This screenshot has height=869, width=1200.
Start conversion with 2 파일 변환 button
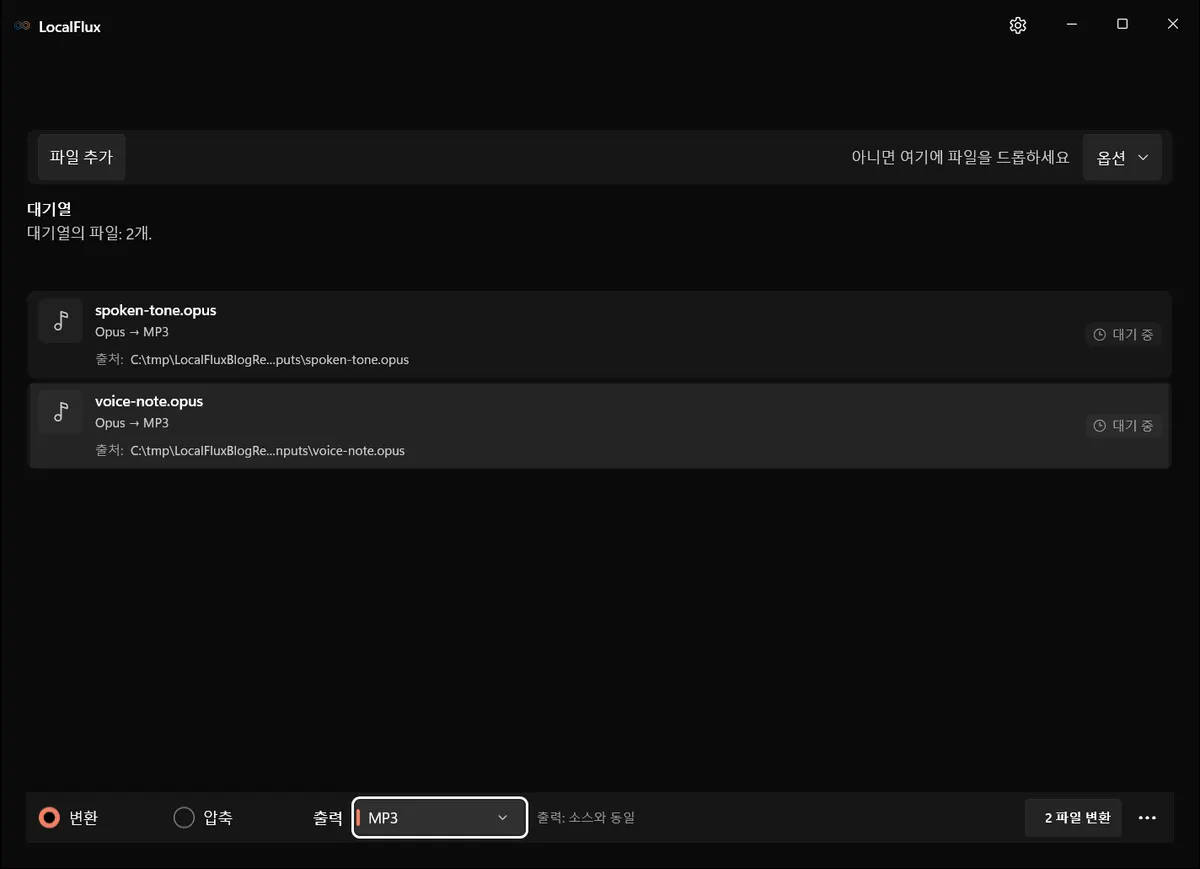1074,818
